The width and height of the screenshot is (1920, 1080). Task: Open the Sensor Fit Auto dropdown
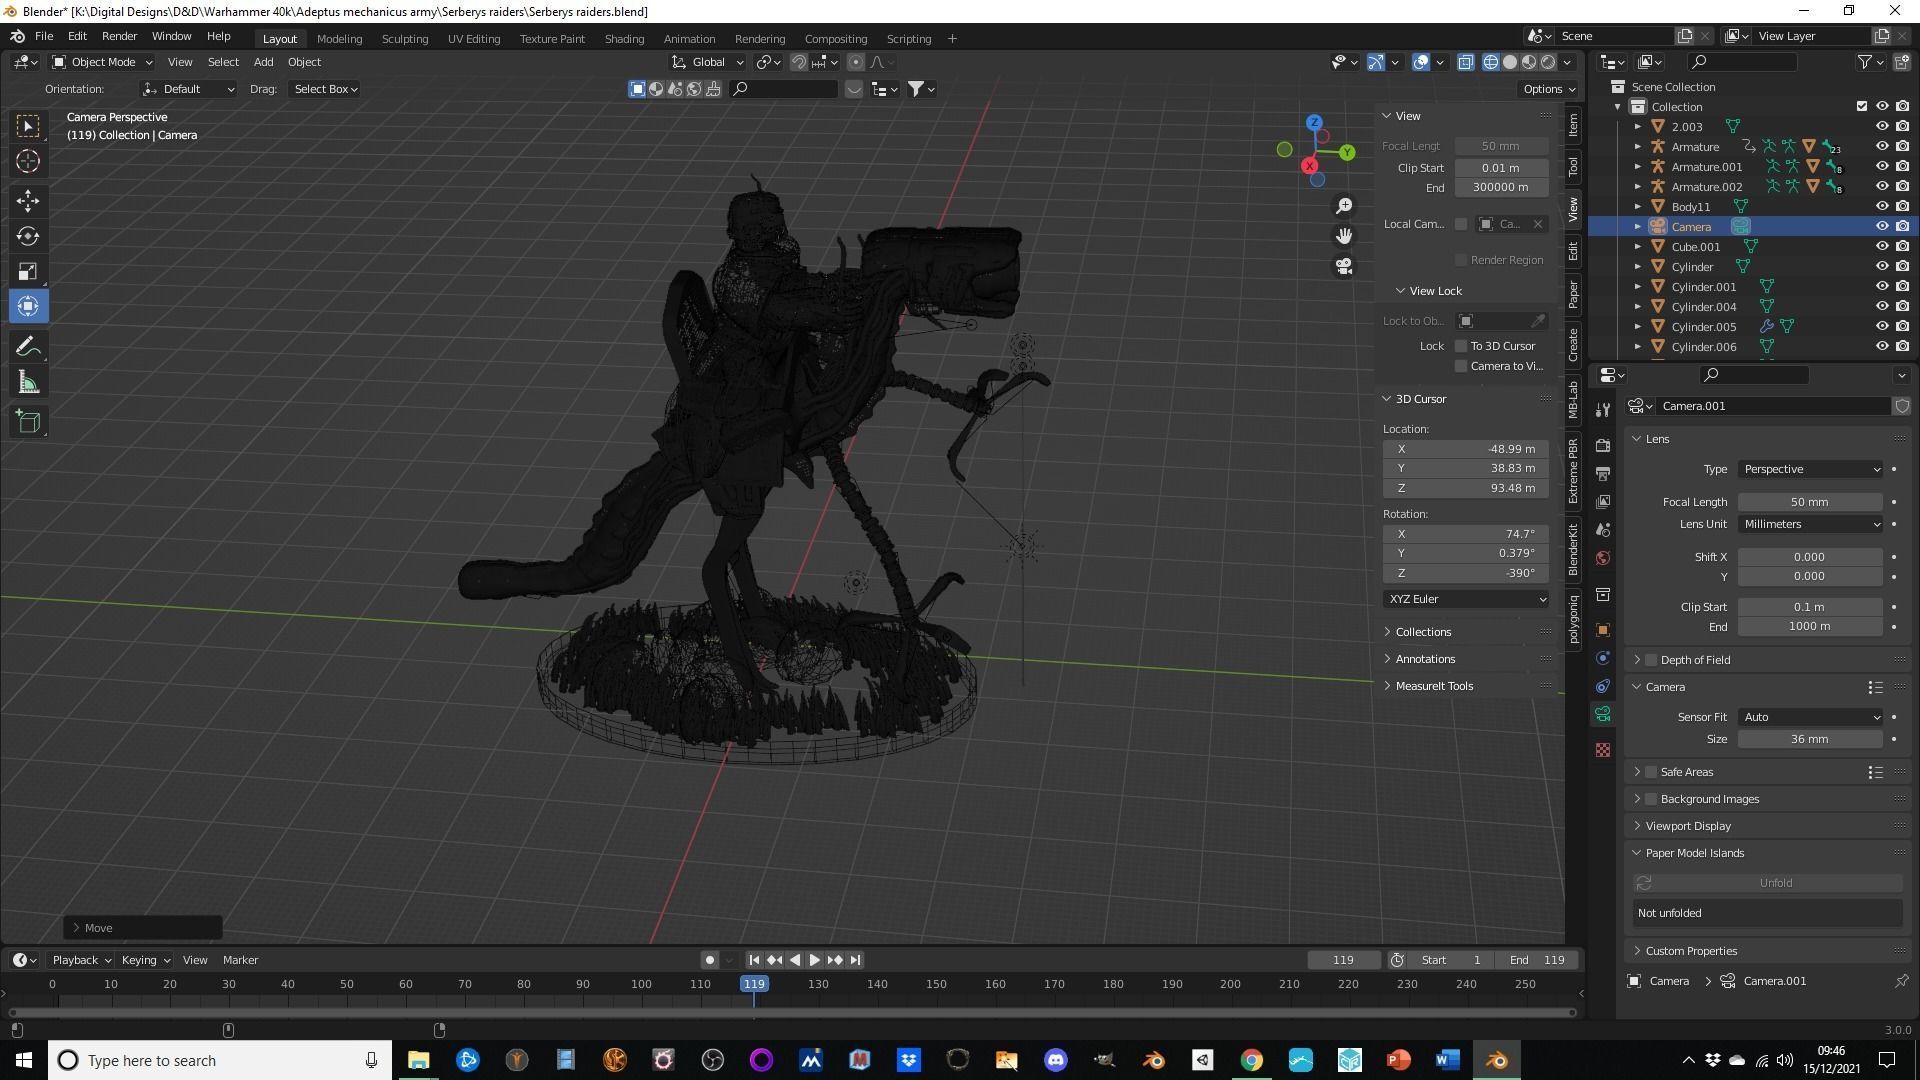point(1811,717)
